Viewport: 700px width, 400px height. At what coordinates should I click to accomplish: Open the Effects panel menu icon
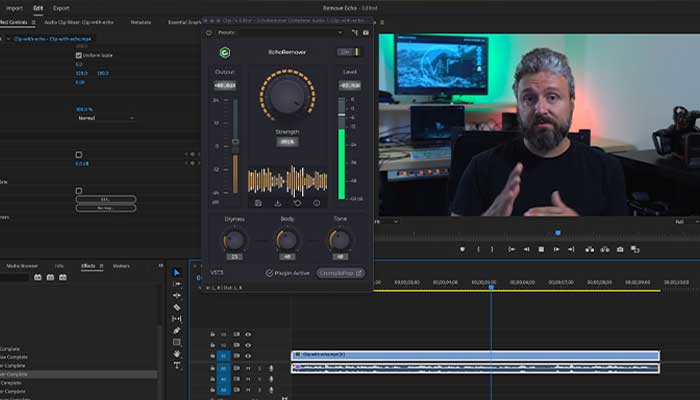coord(101,266)
